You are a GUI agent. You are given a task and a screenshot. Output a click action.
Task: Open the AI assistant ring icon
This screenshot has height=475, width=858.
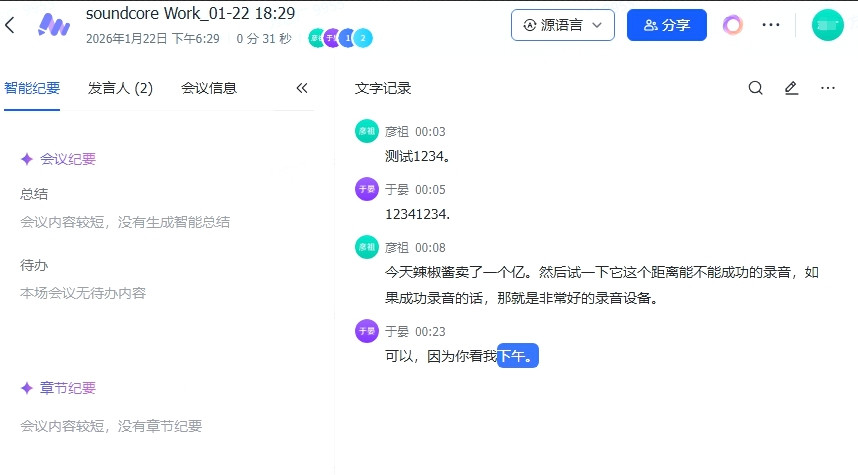[733, 25]
